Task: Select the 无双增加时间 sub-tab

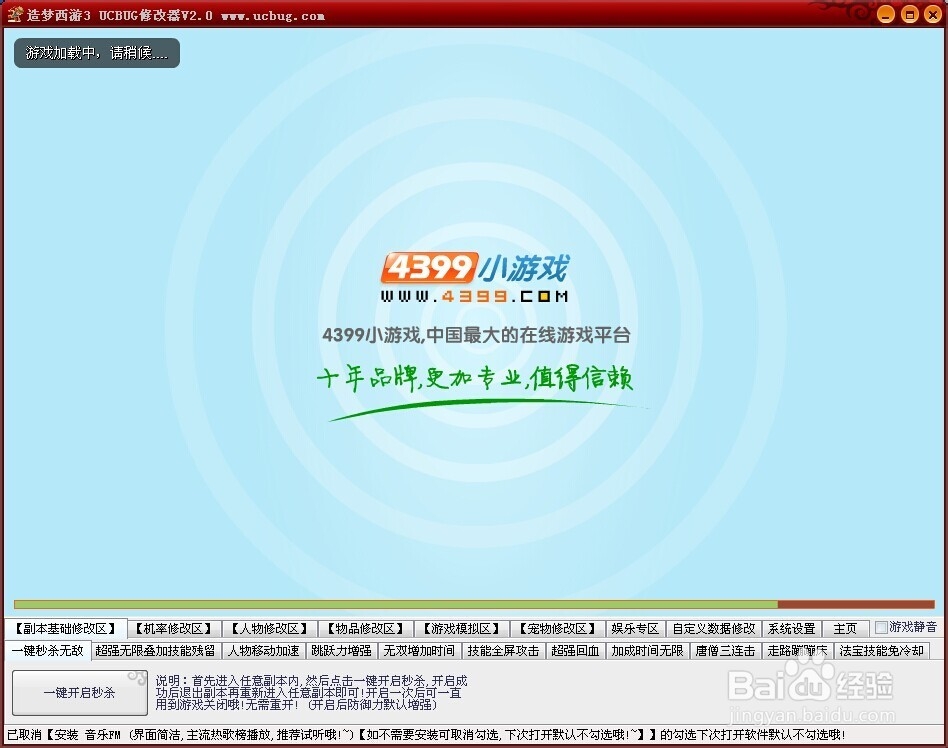Action: [420, 651]
